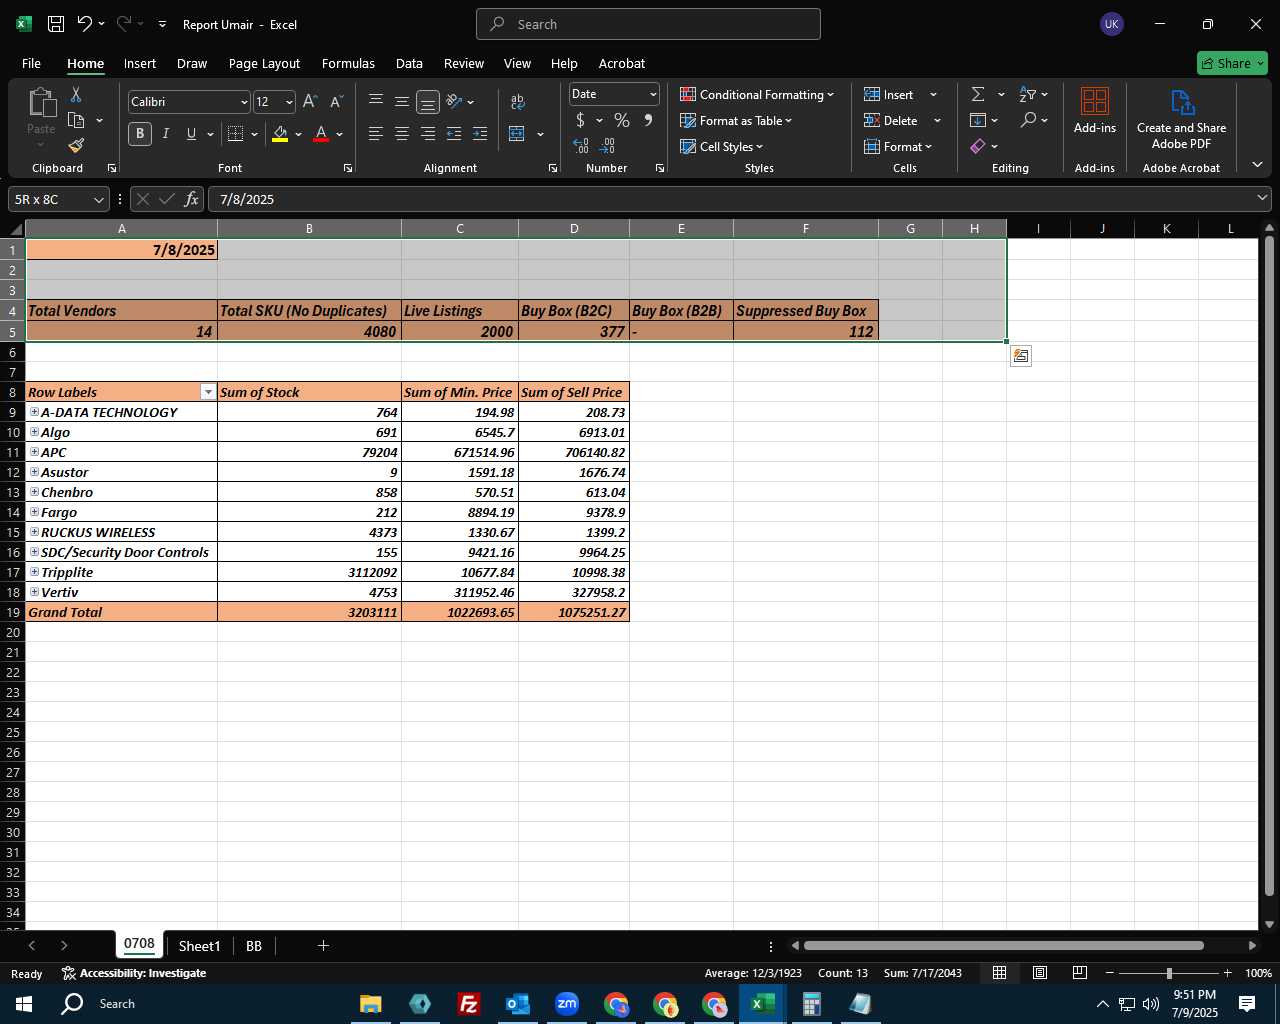Apply Comma Style number format
Screen dimensions: 1280x1024
[648, 120]
